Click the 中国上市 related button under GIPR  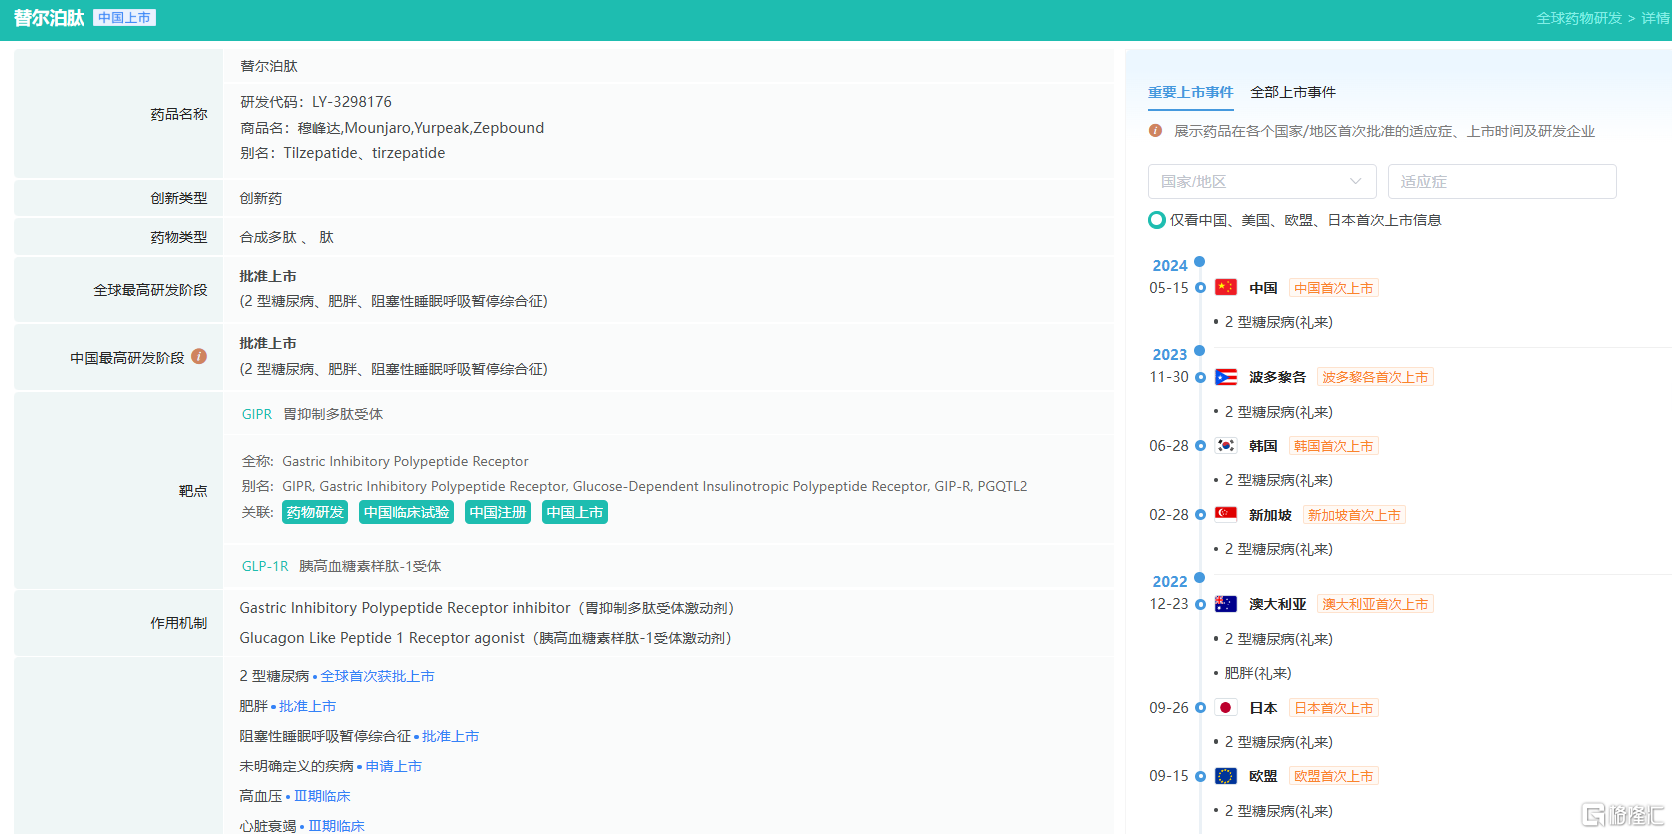[575, 512]
